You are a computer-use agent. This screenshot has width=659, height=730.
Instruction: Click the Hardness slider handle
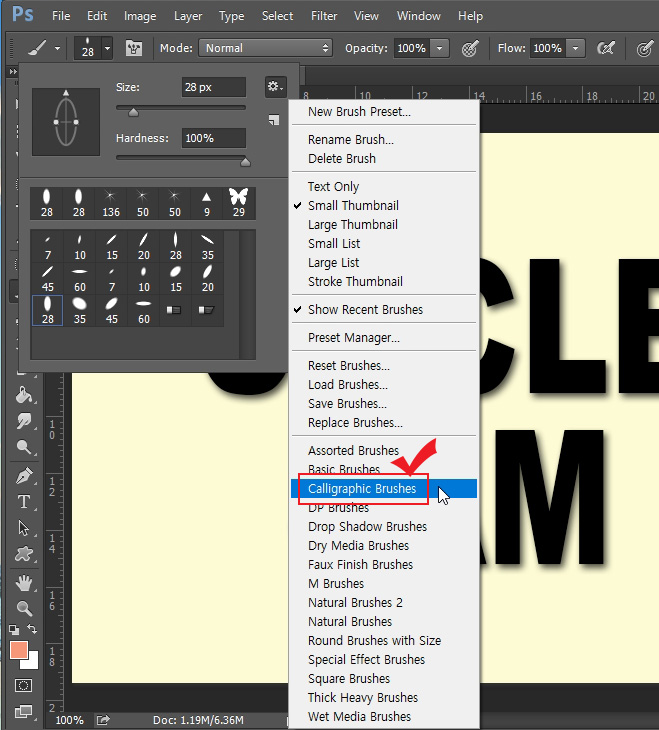pyautogui.click(x=245, y=162)
